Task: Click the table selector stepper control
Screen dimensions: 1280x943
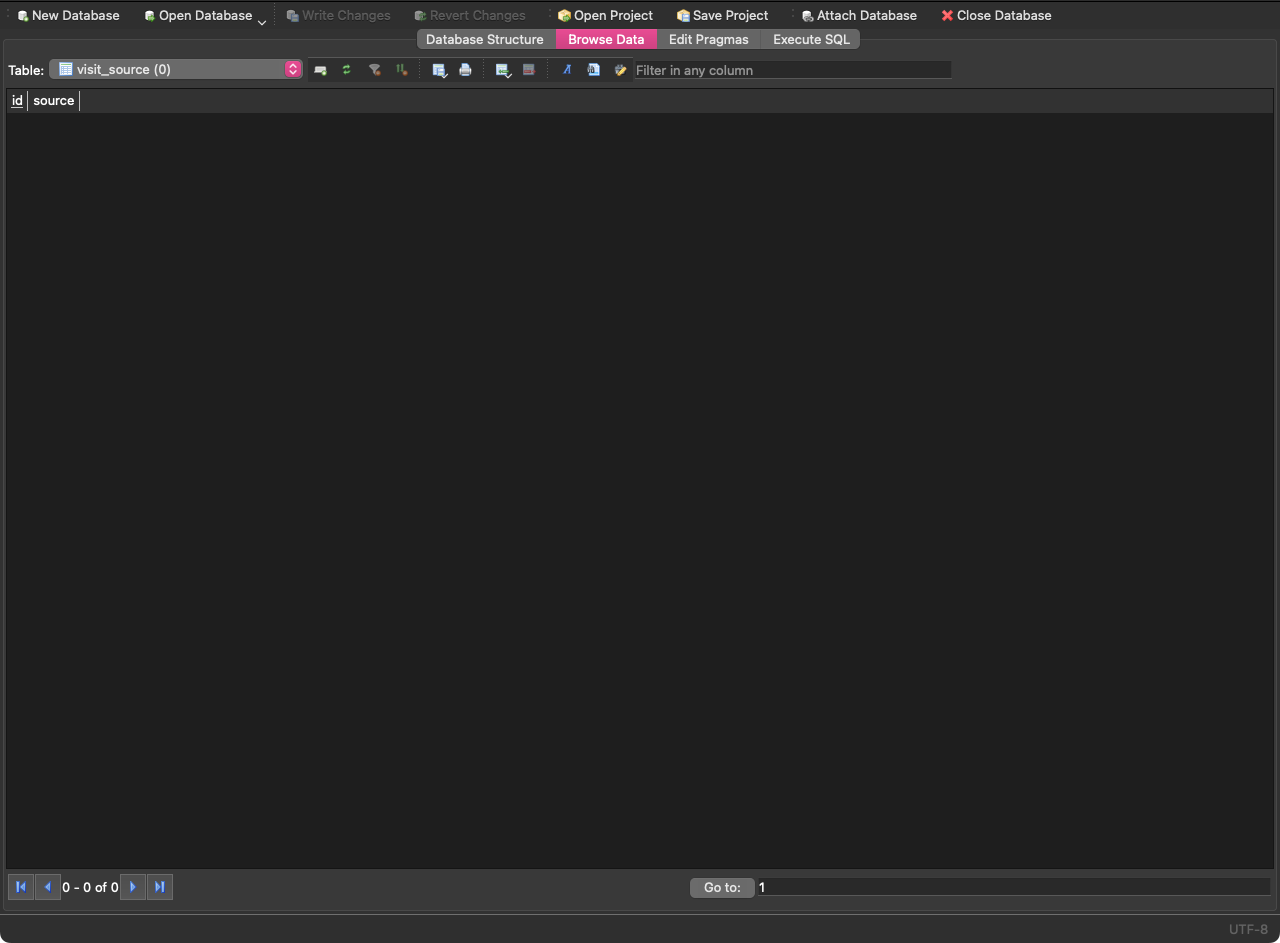Action: click(292, 69)
